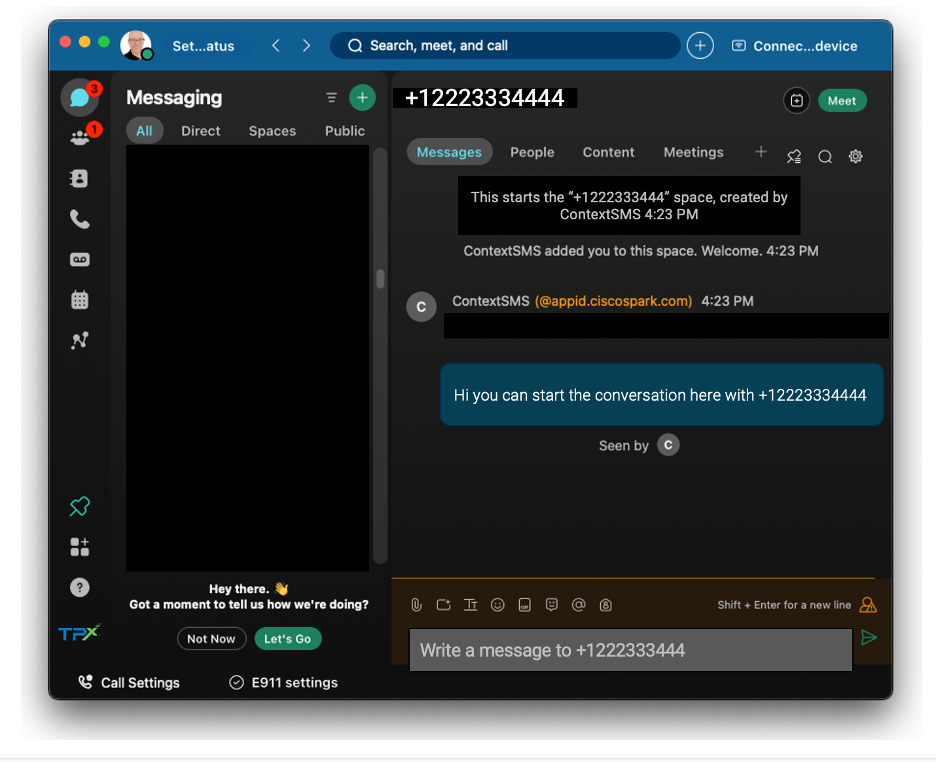The height and width of the screenshot is (762, 936).
Task: Switch to the People tab
Action: click(532, 152)
